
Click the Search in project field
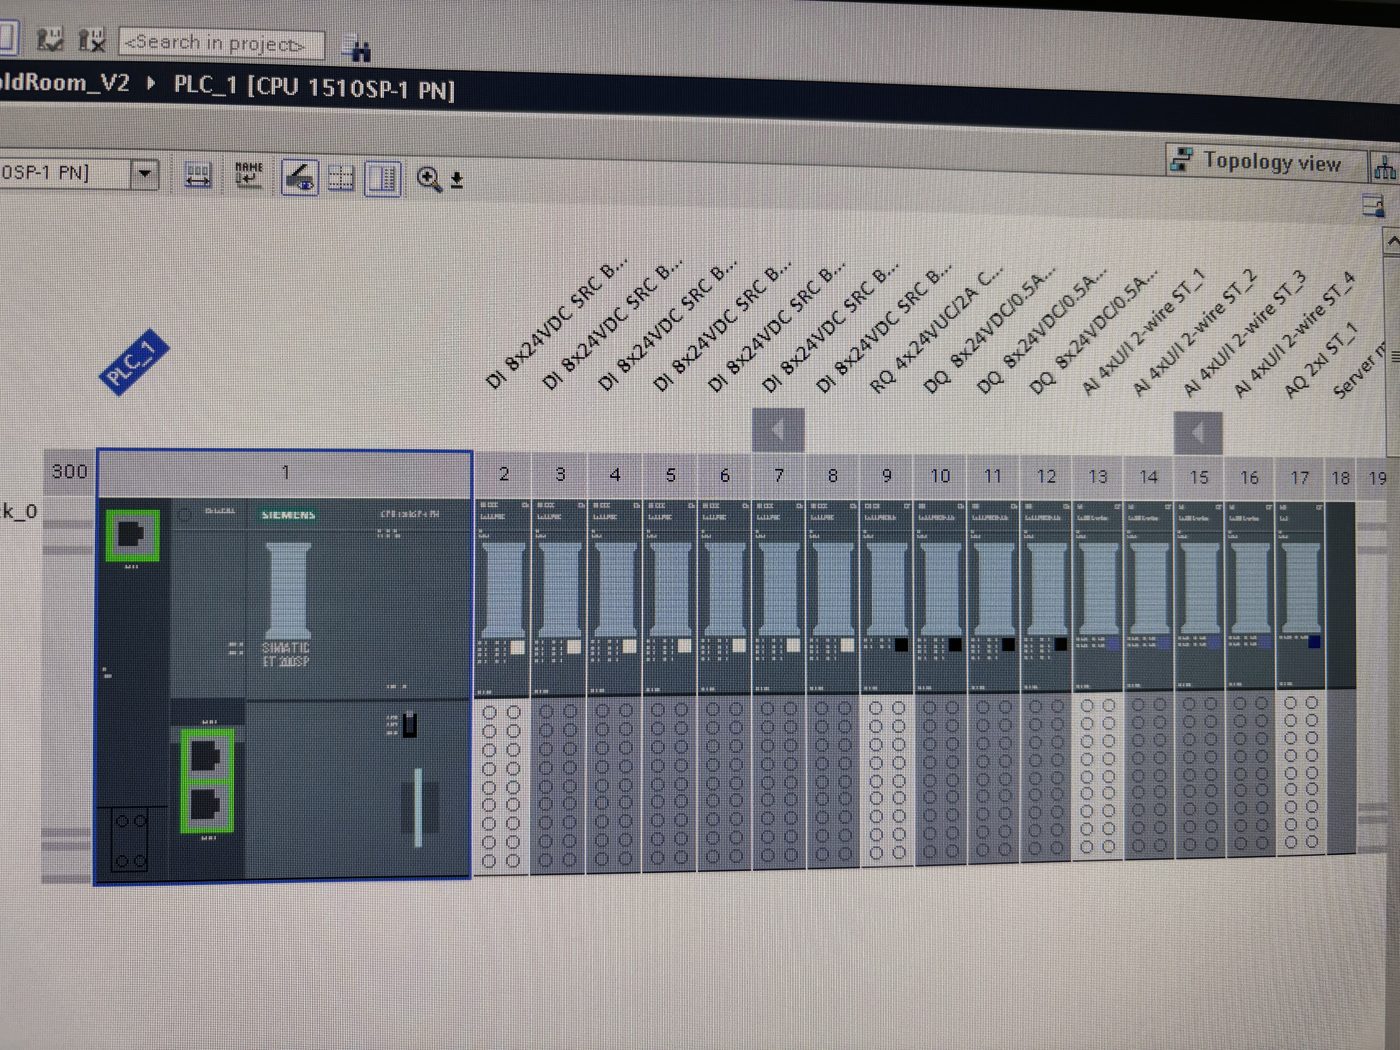point(221,43)
